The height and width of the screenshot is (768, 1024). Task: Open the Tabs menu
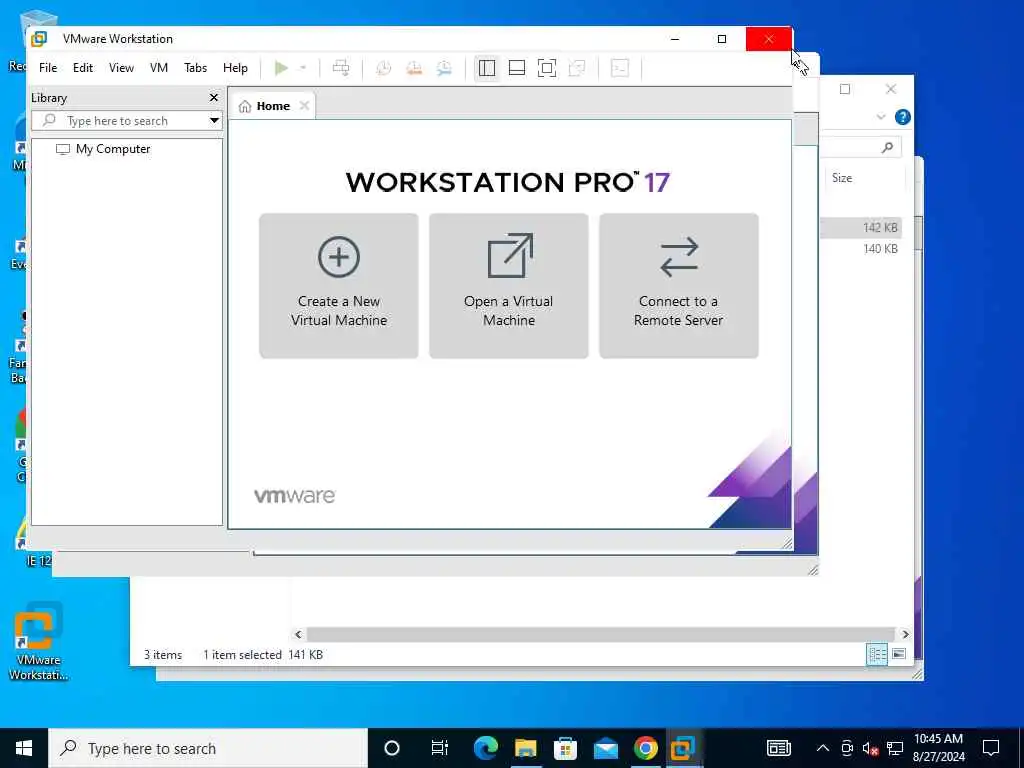click(x=195, y=68)
